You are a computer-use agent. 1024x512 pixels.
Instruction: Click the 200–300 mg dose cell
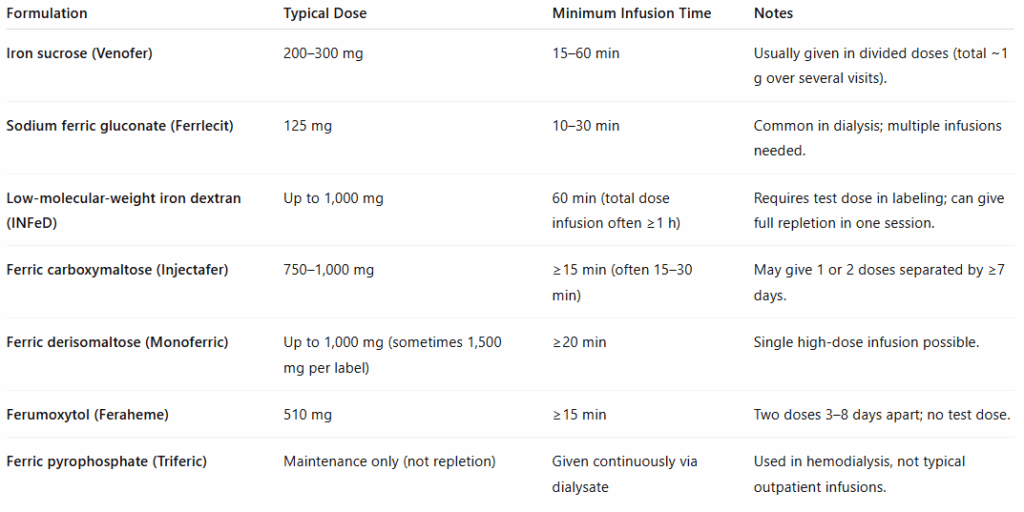point(324,54)
